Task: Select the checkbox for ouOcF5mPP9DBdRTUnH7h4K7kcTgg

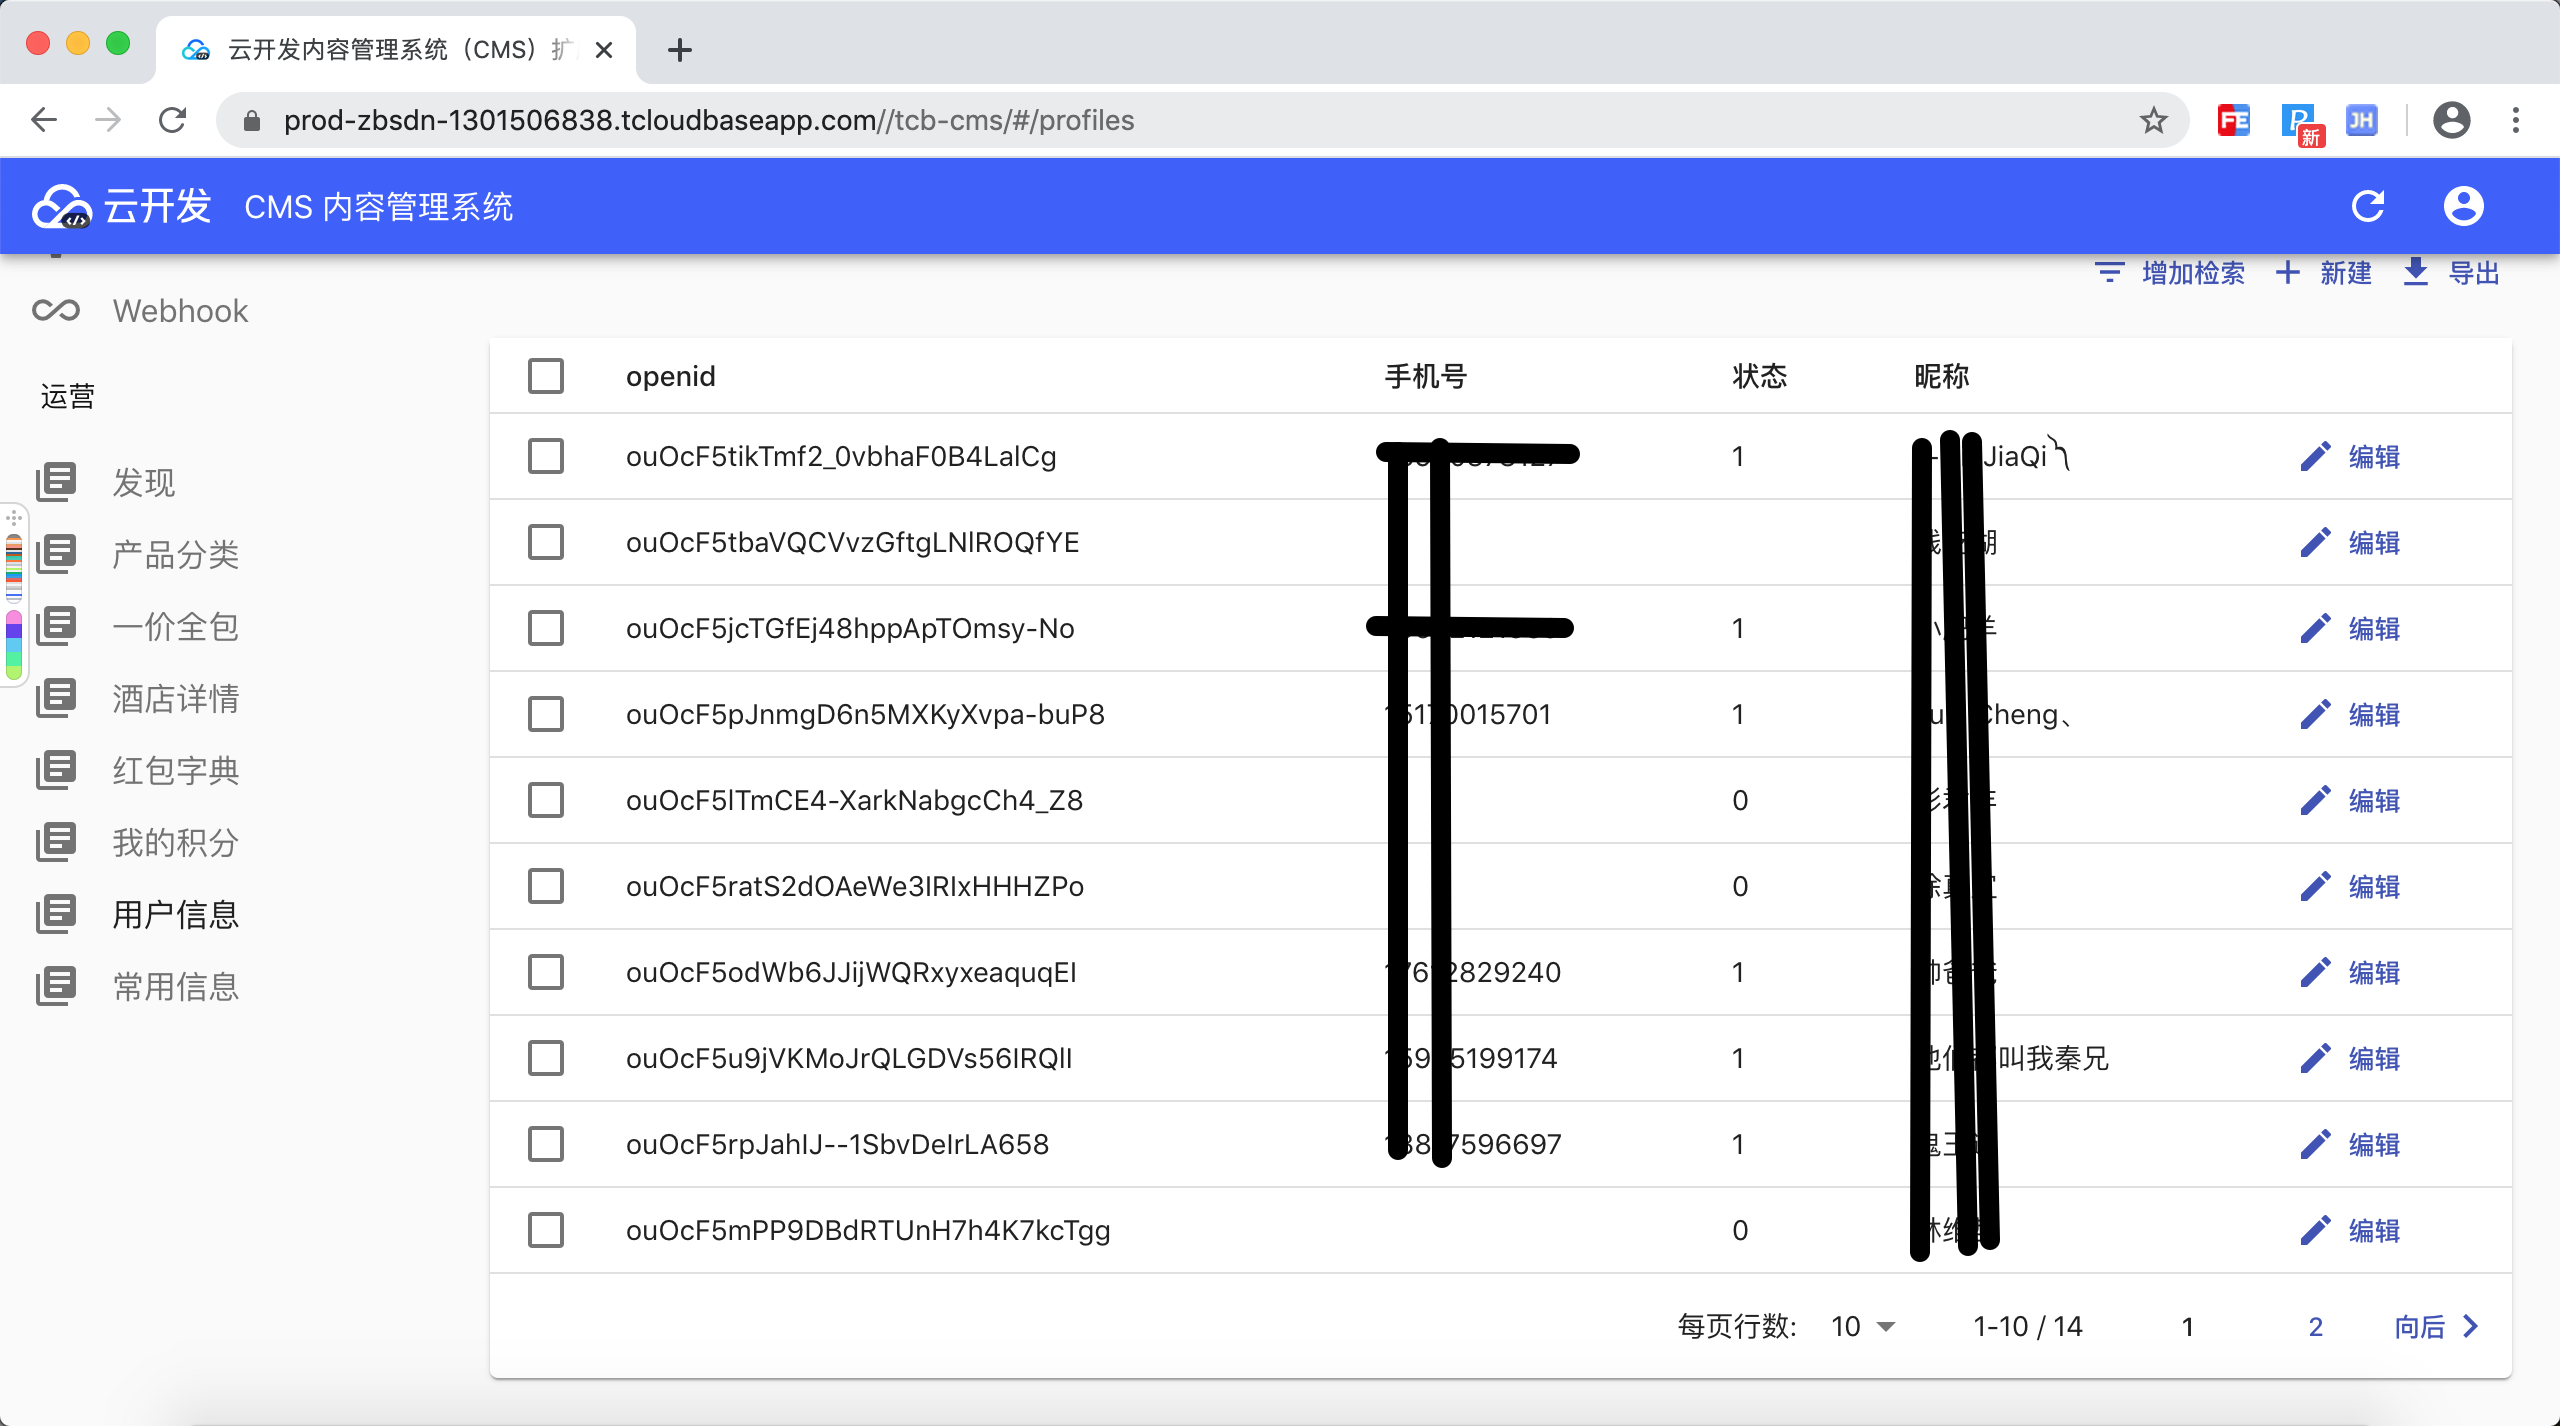Action: (x=546, y=1231)
